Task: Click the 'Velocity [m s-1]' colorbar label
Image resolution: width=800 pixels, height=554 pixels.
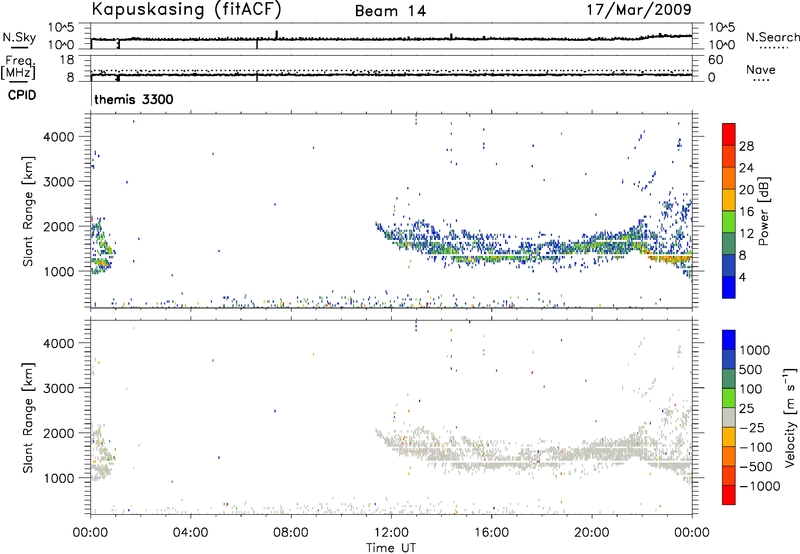Action: (x=790, y=417)
